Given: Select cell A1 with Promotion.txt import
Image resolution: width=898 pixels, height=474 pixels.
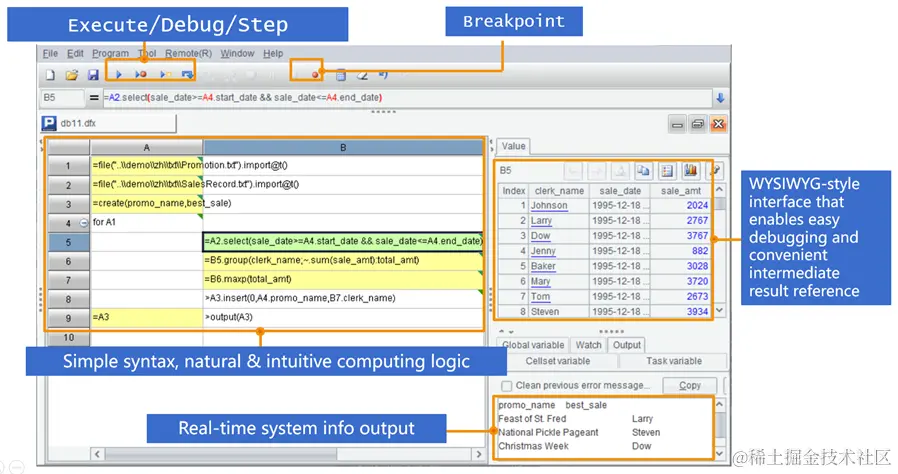Looking at the screenshot, I should tap(147, 165).
